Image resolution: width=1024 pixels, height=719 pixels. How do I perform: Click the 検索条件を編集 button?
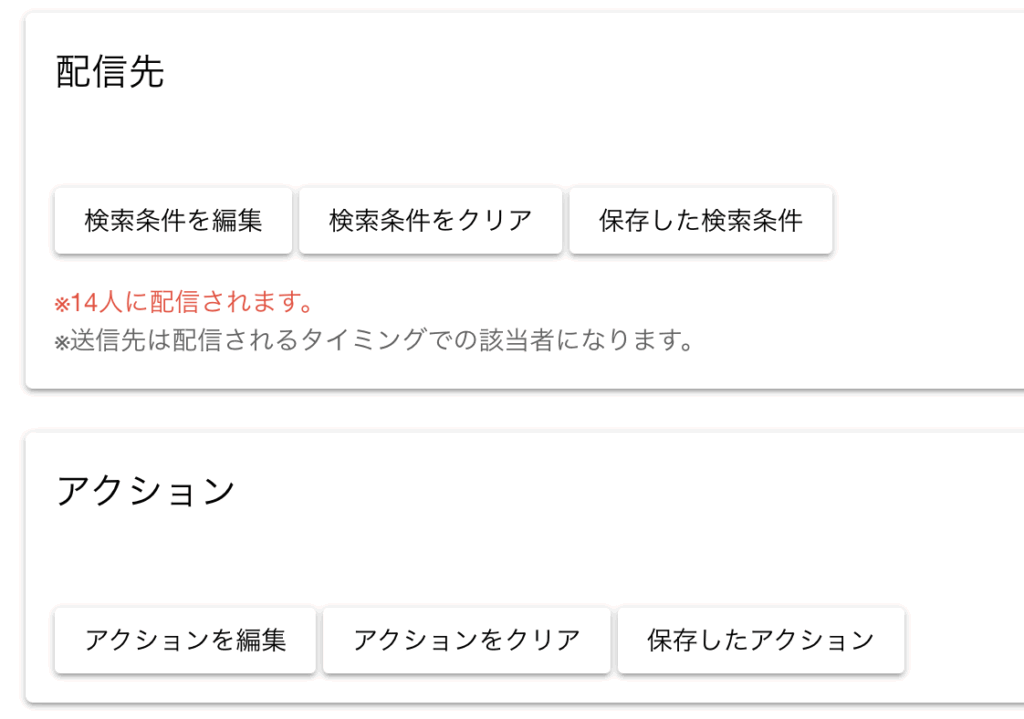click(173, 220)
